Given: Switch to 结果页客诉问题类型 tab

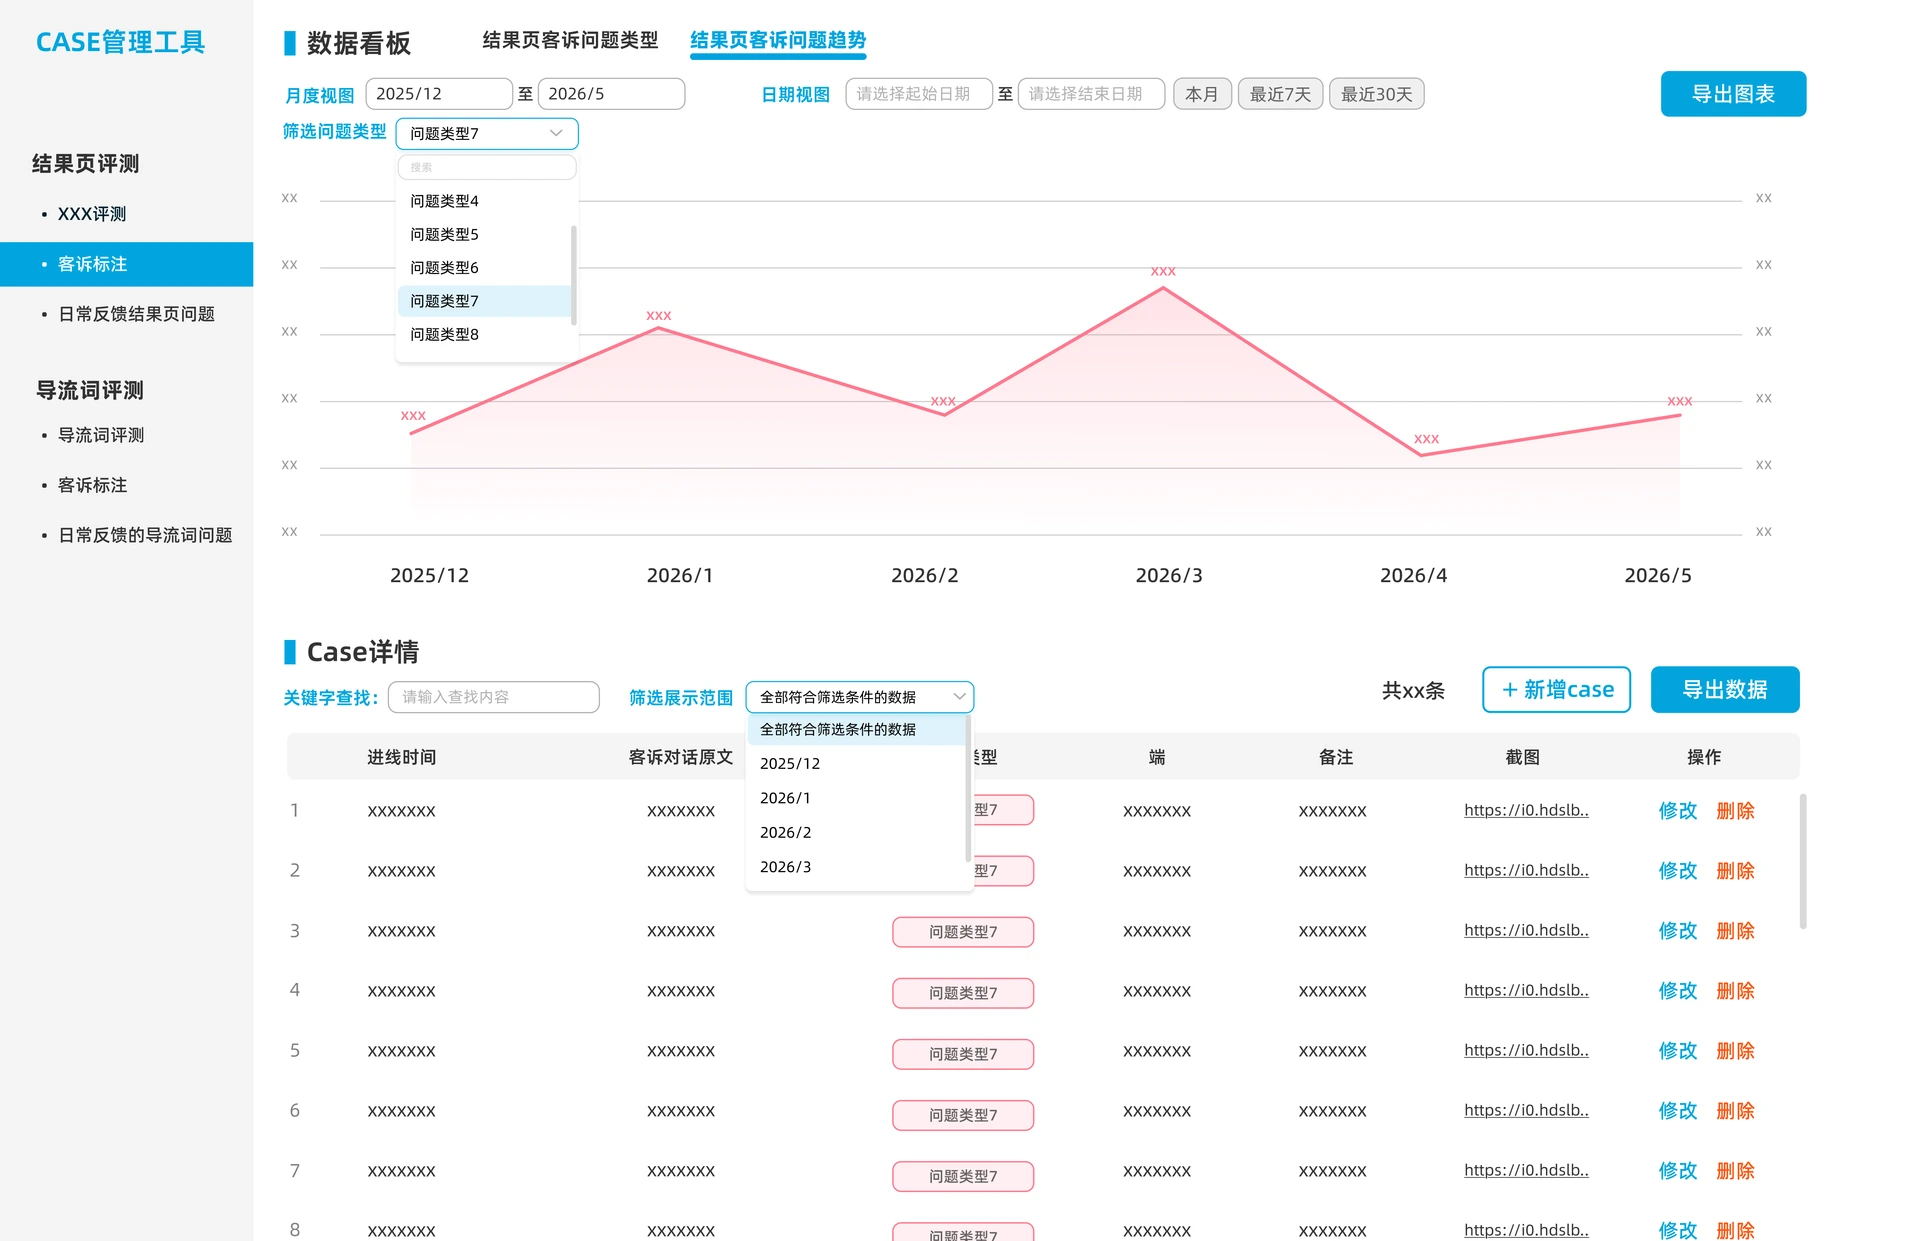Looking at the screenshot, I should [x=570, y=40].
